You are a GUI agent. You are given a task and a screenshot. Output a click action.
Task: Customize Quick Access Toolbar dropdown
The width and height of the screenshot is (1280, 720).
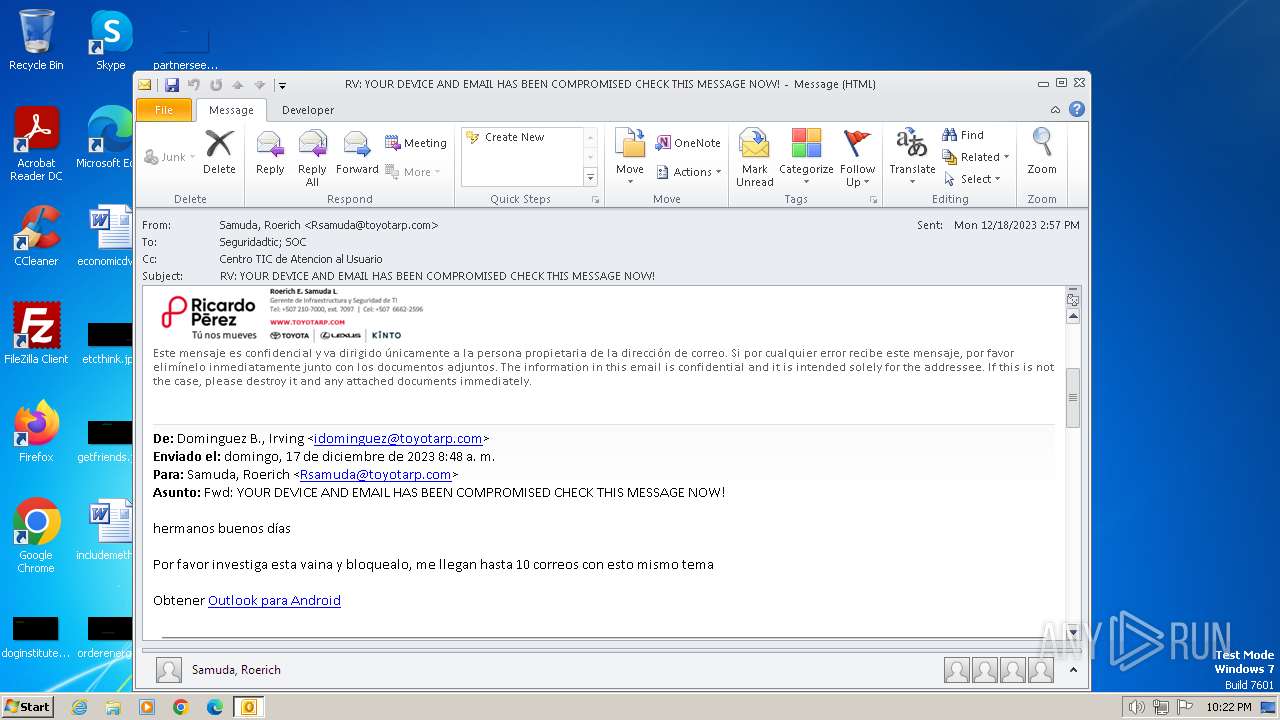(x=283, y=86)
